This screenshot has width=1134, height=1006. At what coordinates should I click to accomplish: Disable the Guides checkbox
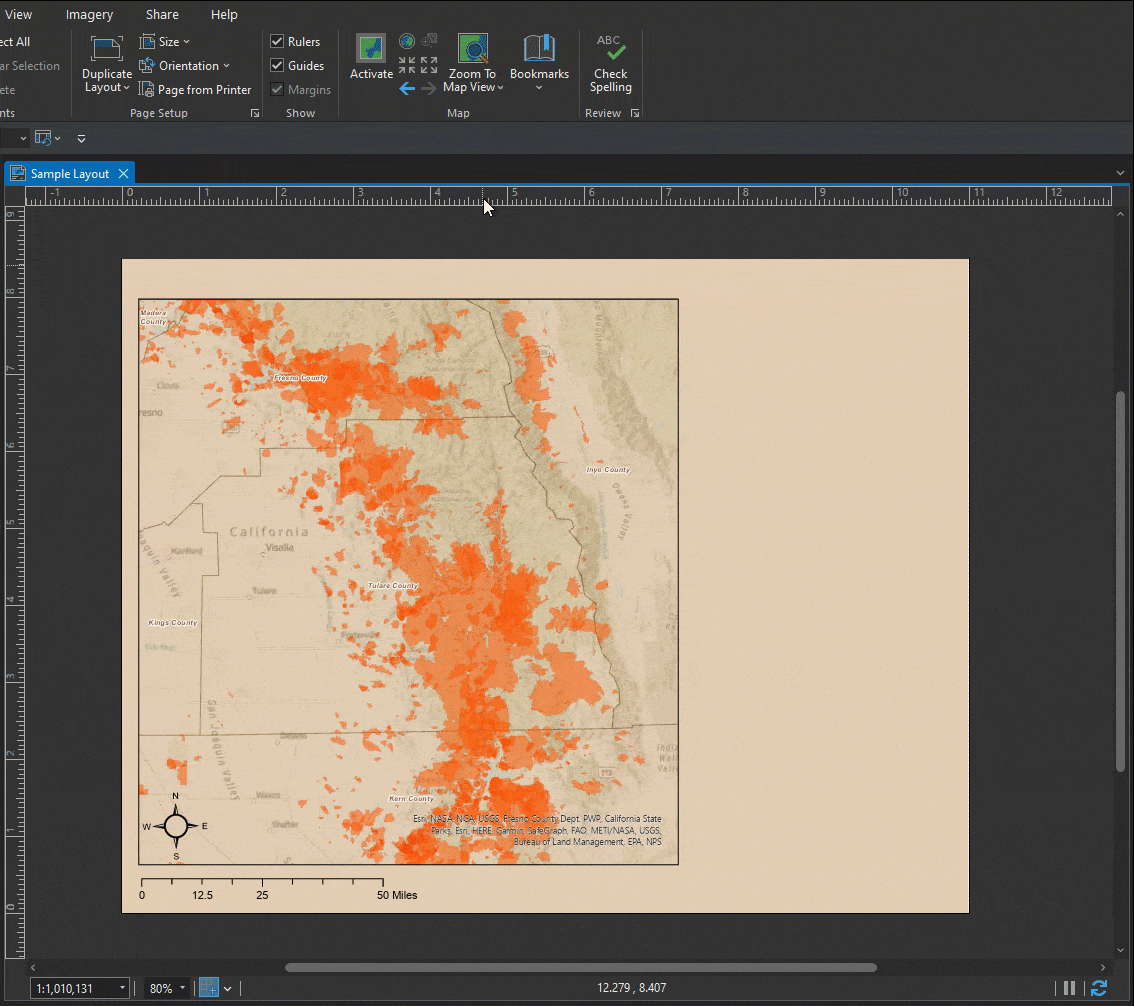coord(278,66)
